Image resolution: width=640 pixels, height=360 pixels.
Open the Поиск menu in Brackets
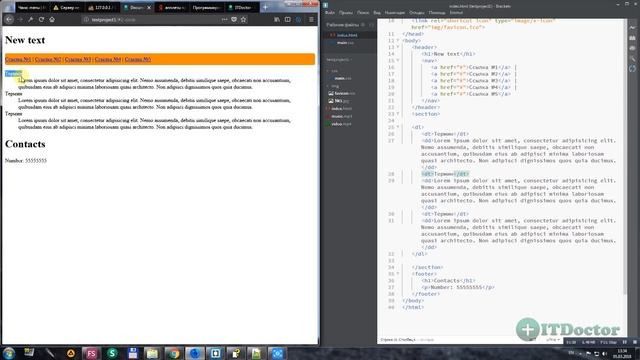[x=363, y=13]
